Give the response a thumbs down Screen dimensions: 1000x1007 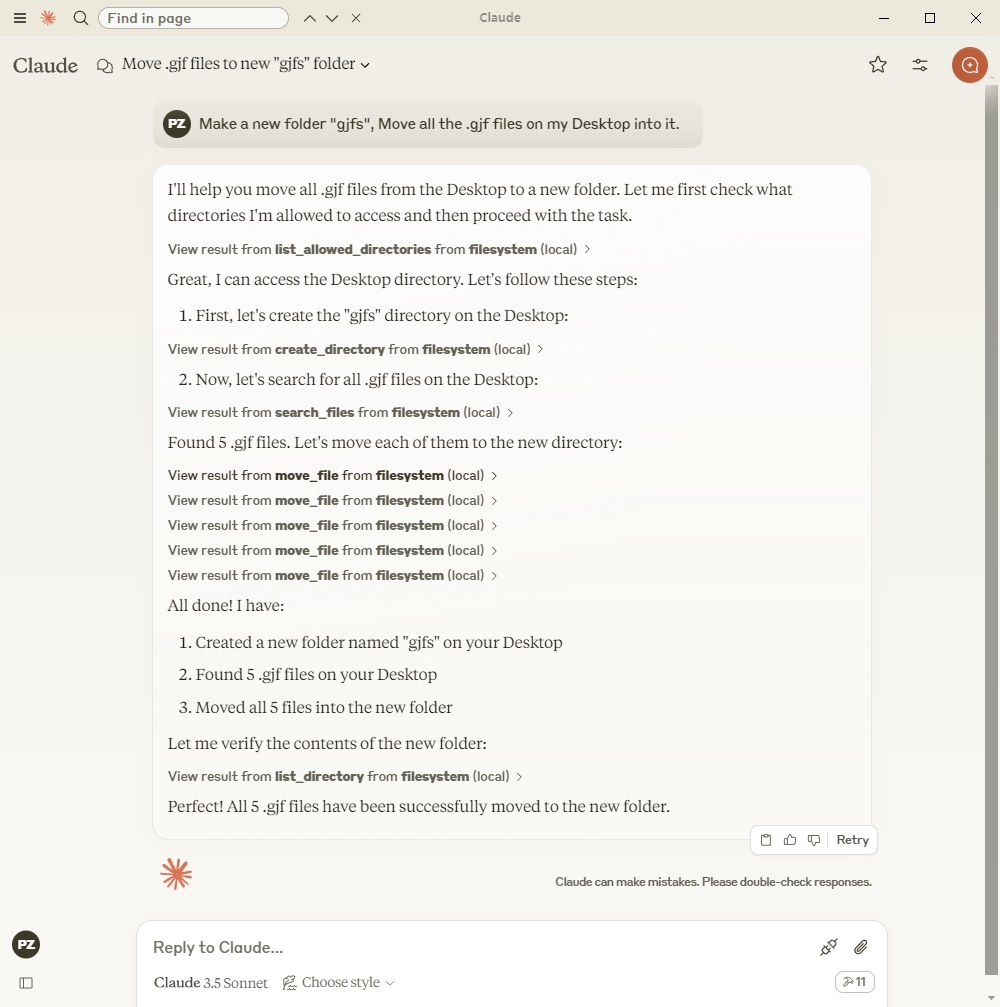814,840
